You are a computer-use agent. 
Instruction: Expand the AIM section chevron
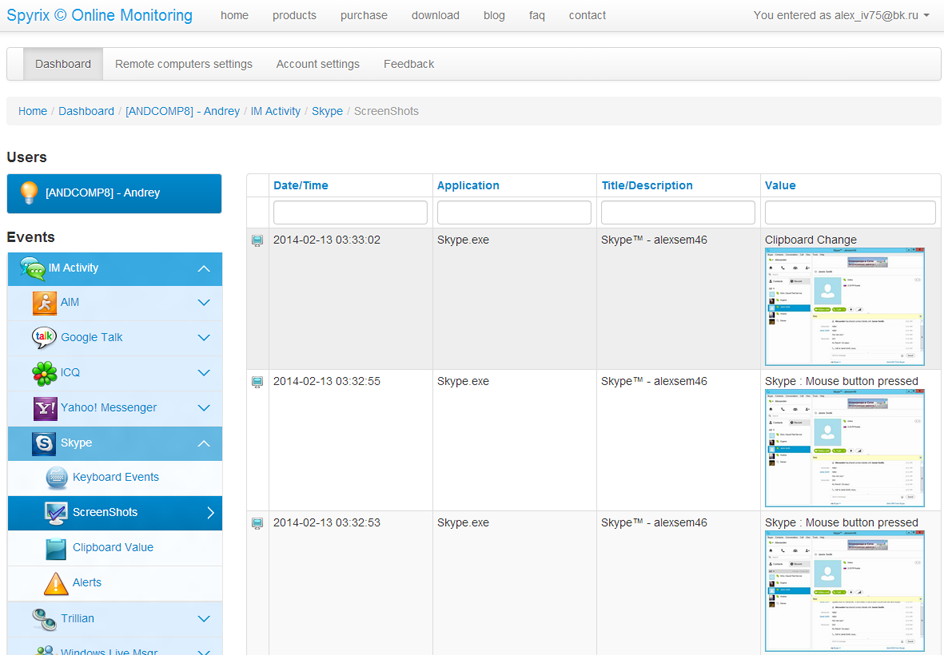[x=204, y=303]
